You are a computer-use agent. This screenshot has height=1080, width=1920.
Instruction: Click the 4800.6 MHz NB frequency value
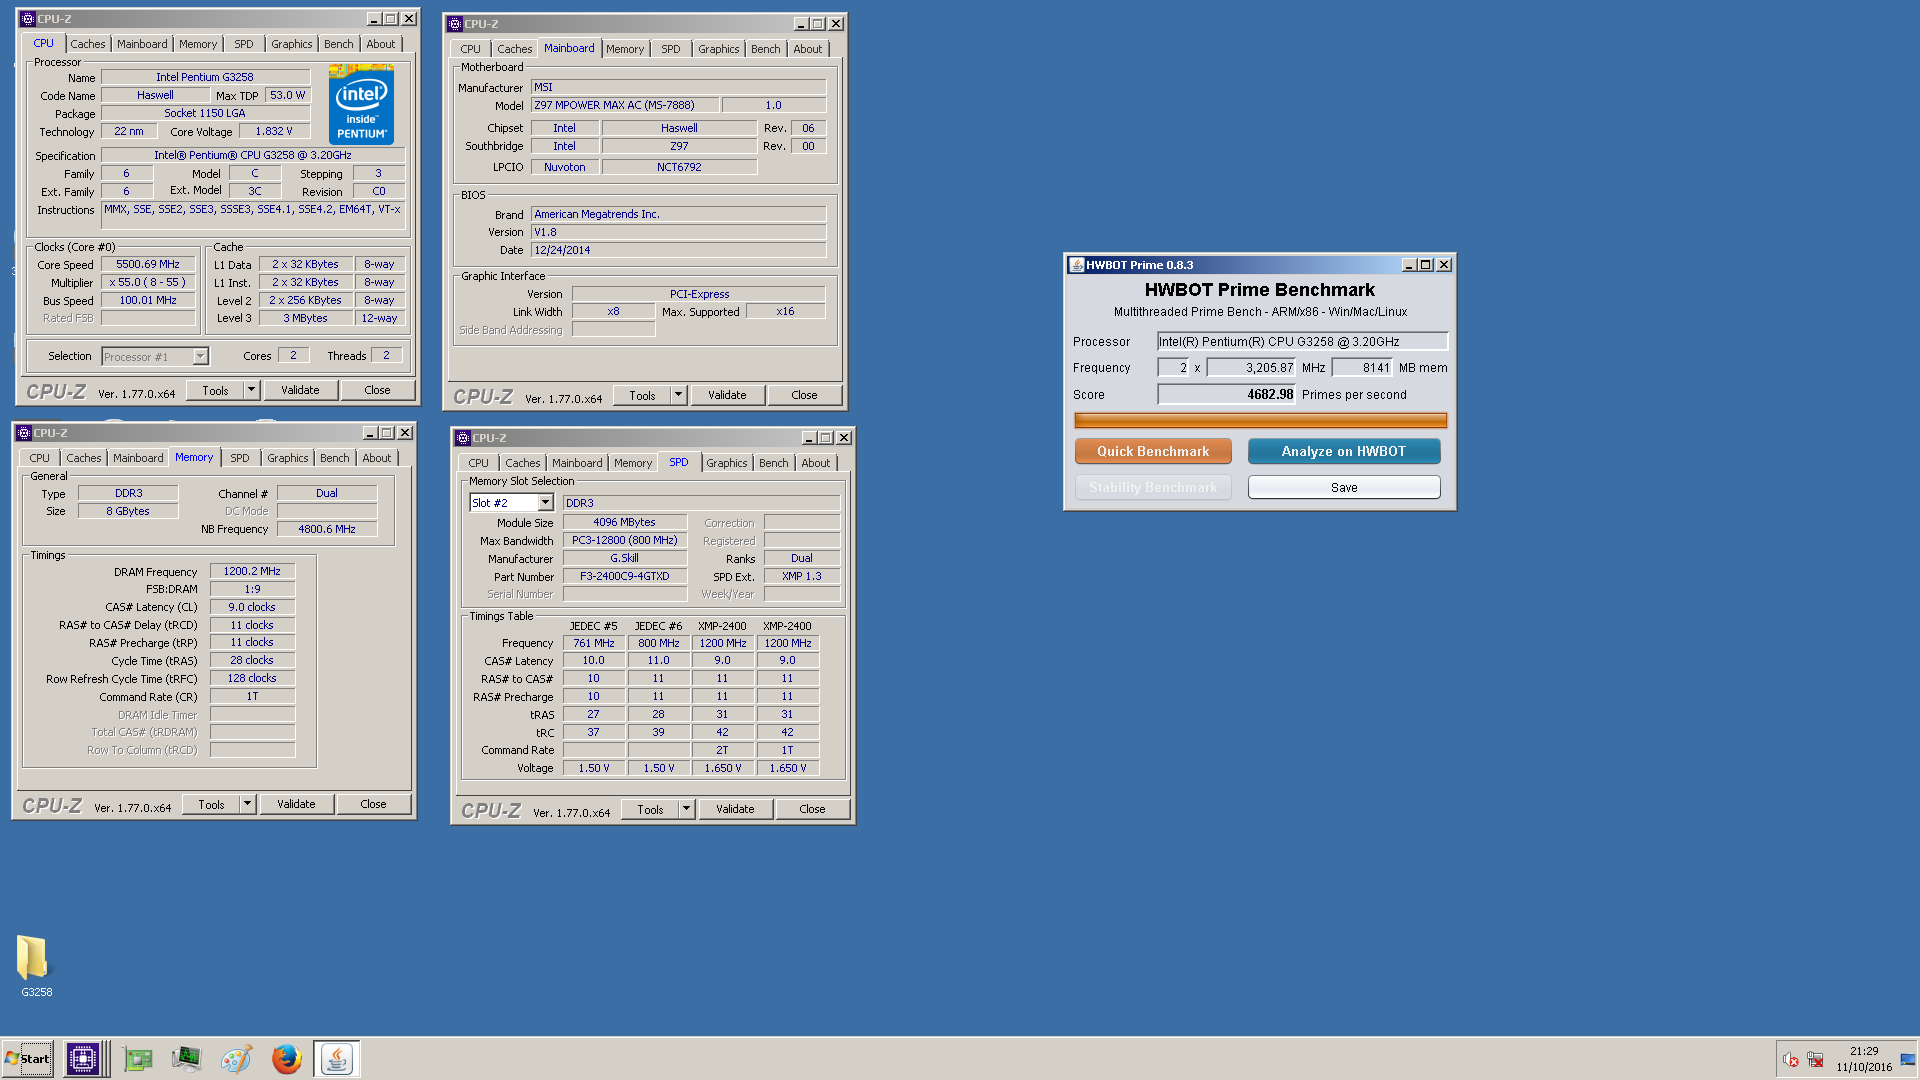[327, 529]
